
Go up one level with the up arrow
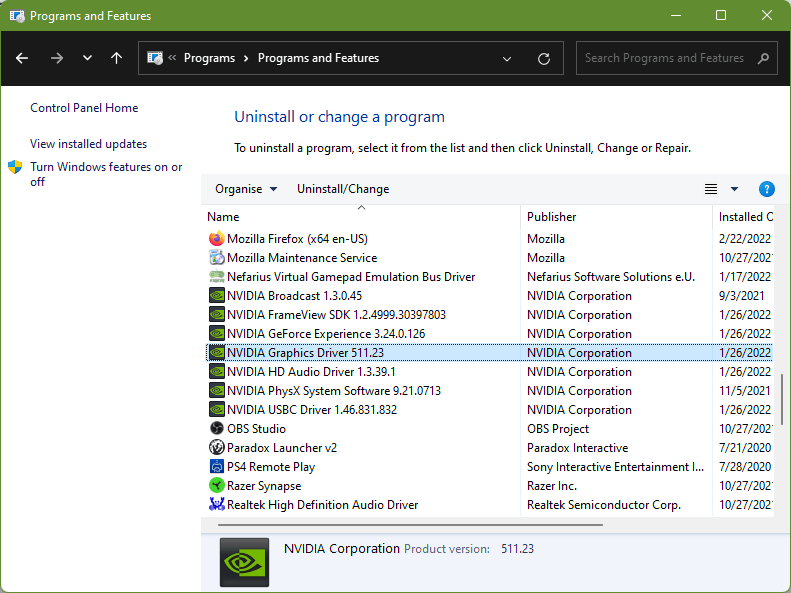(x=117, y=58)
